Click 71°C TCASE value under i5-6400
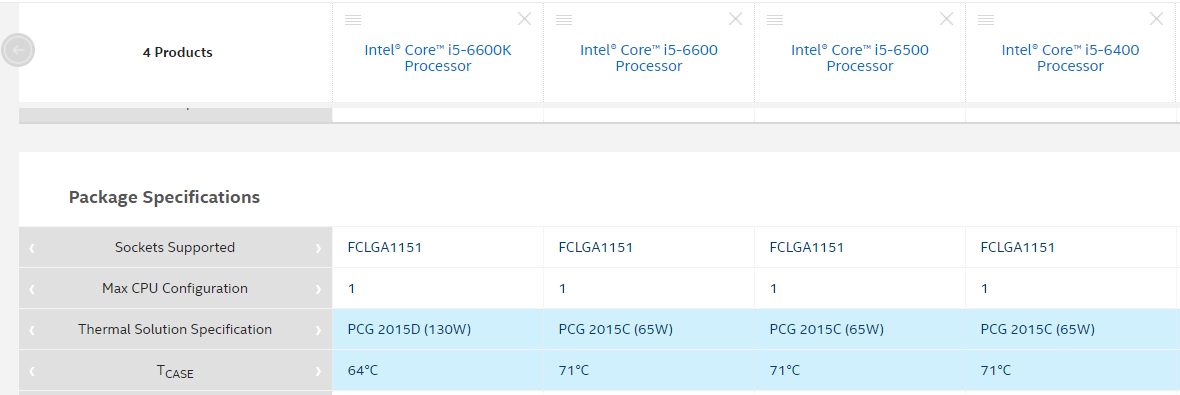 point(996,371)
